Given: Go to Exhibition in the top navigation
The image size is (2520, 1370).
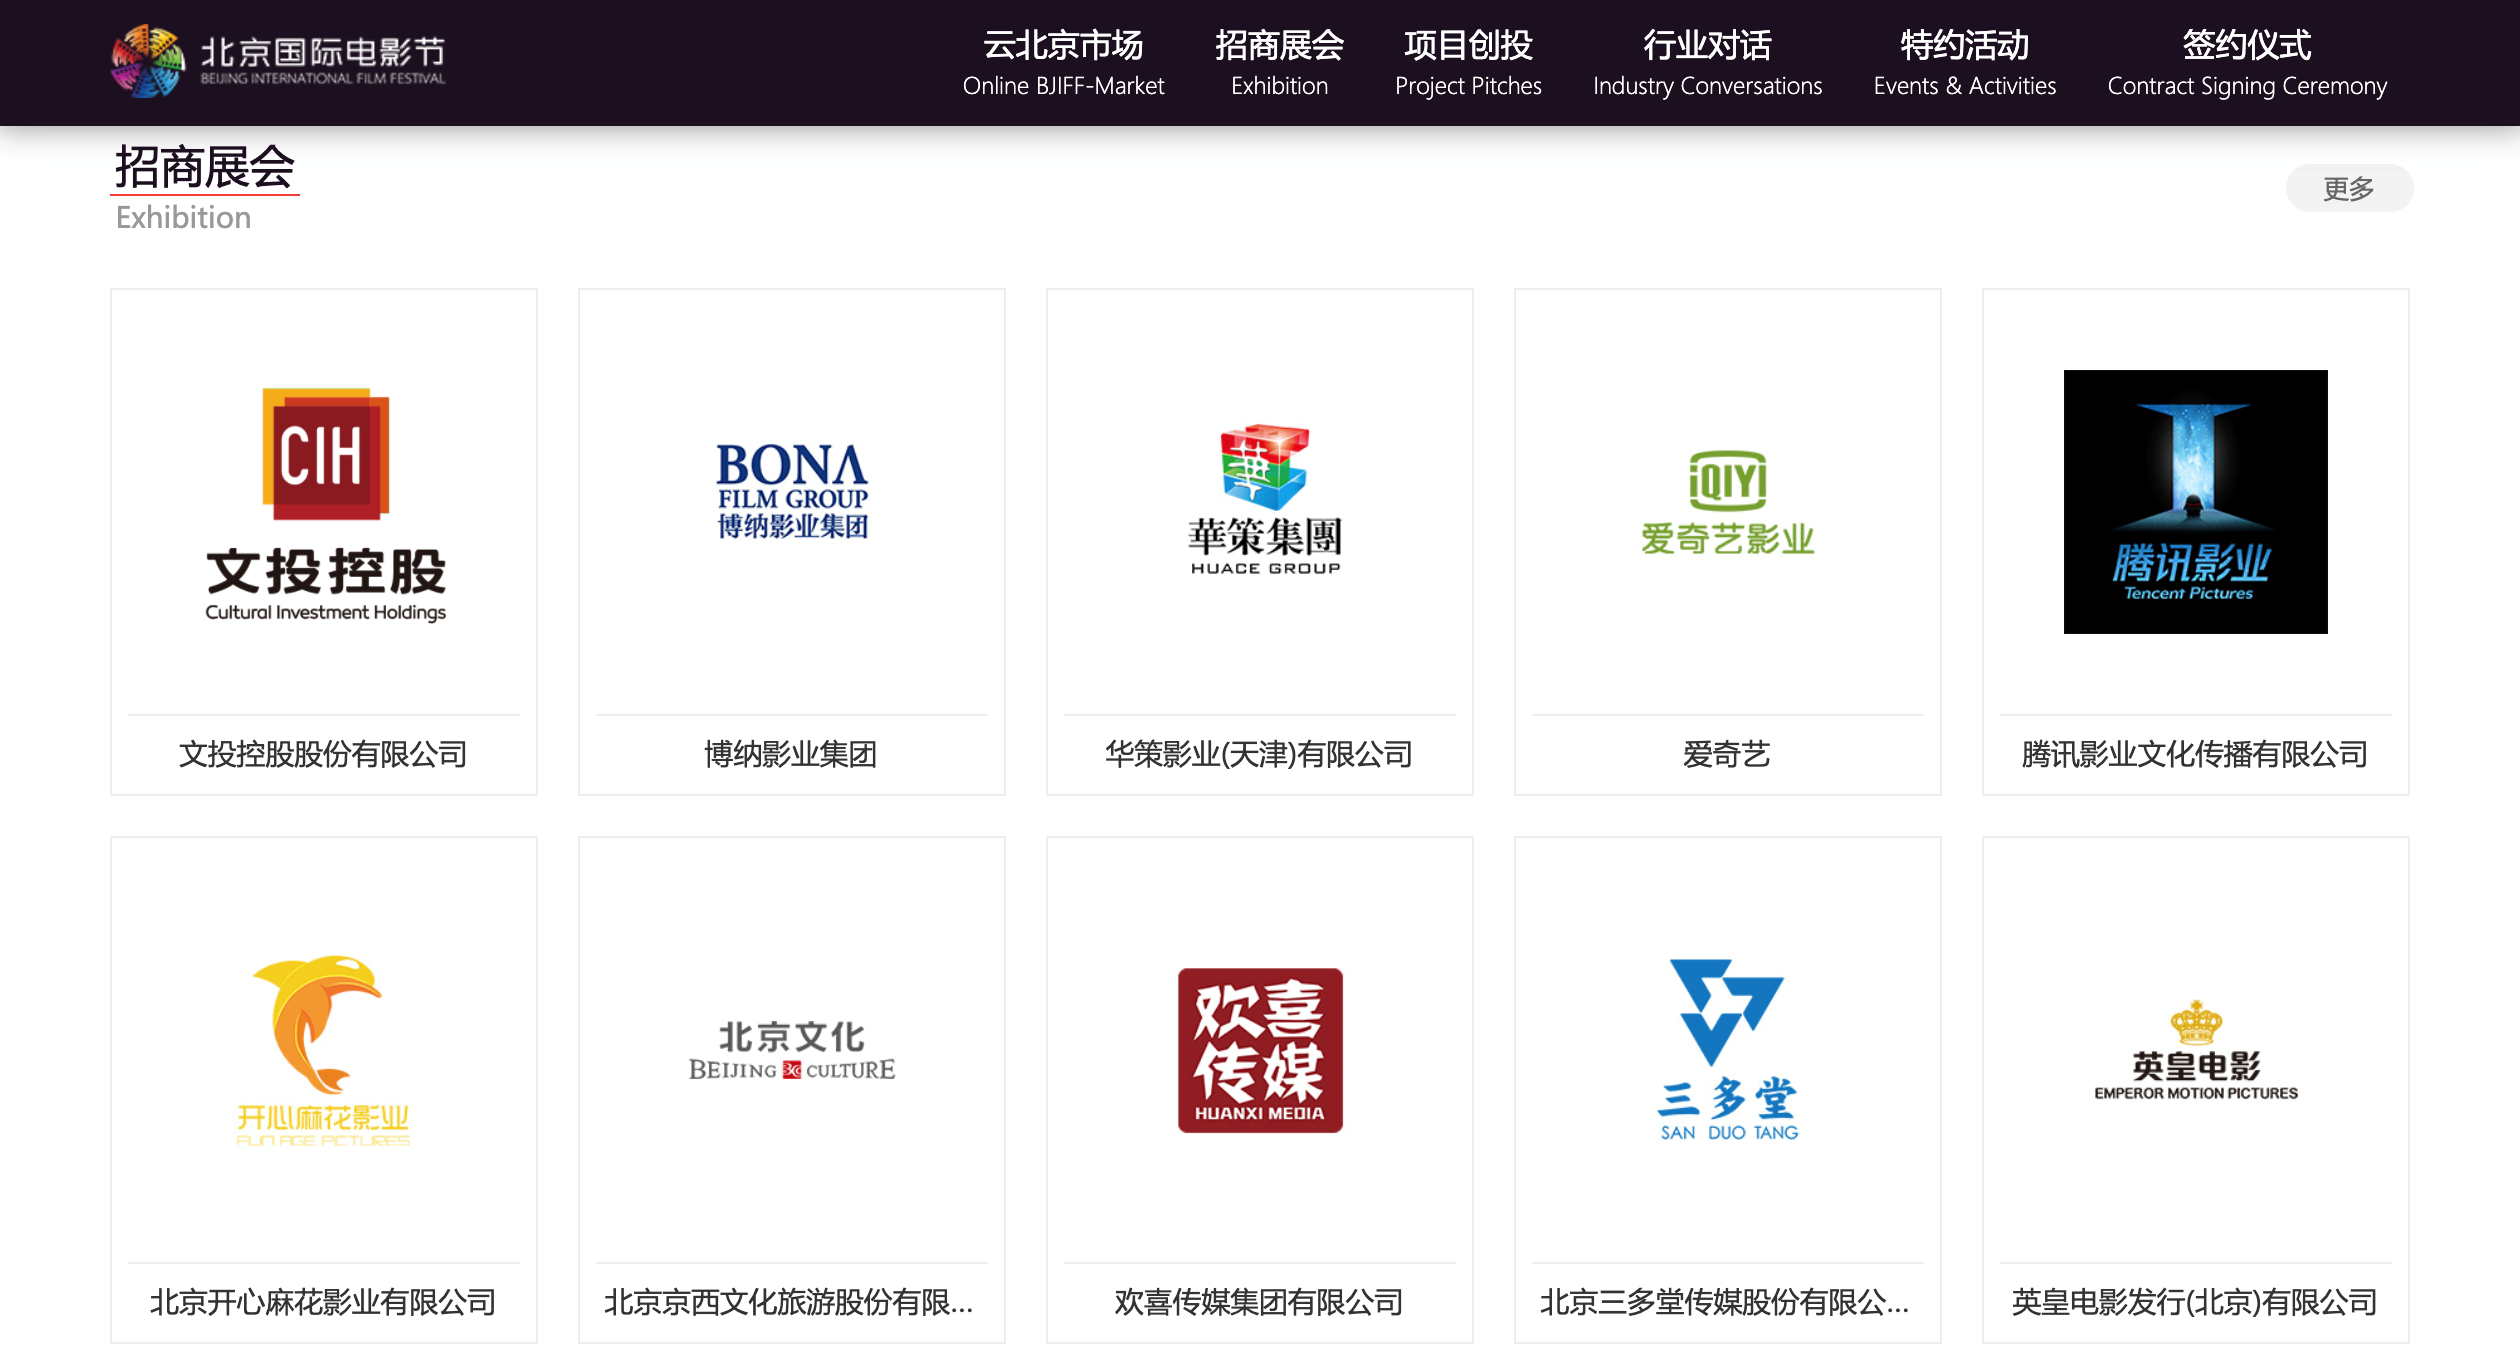Looking at the screenshot, I should pyautogui.click(x=1279, y=63).
